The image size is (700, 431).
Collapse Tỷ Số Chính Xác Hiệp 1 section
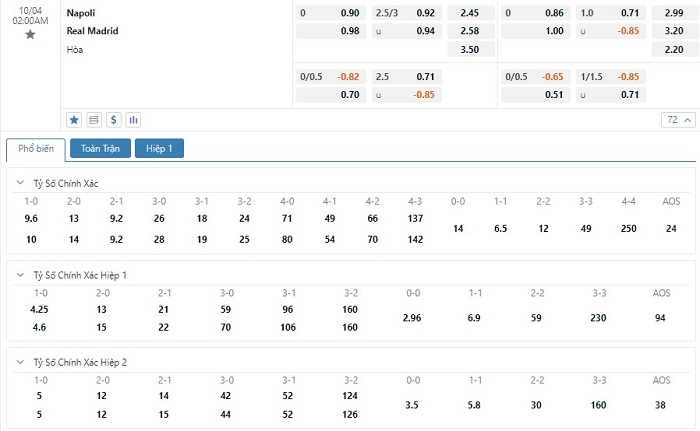point(22,274)
